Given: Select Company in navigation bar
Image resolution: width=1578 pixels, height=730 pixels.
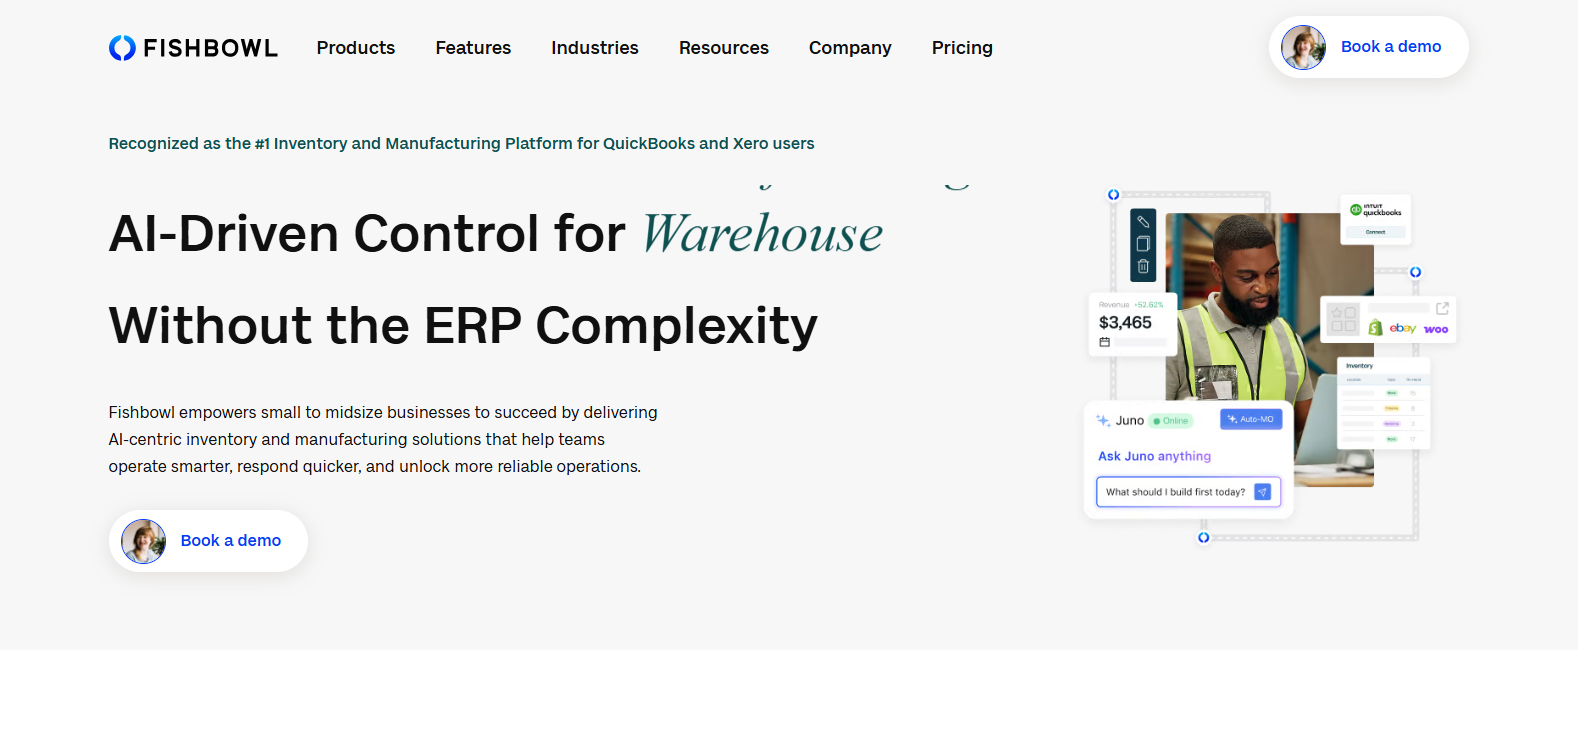Looking at the screenshot, I should pos(850,48).
